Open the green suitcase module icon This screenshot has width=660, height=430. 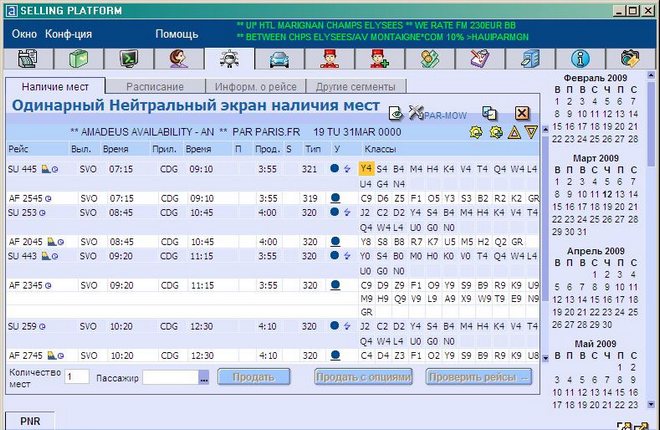click(x=78, y=58)
